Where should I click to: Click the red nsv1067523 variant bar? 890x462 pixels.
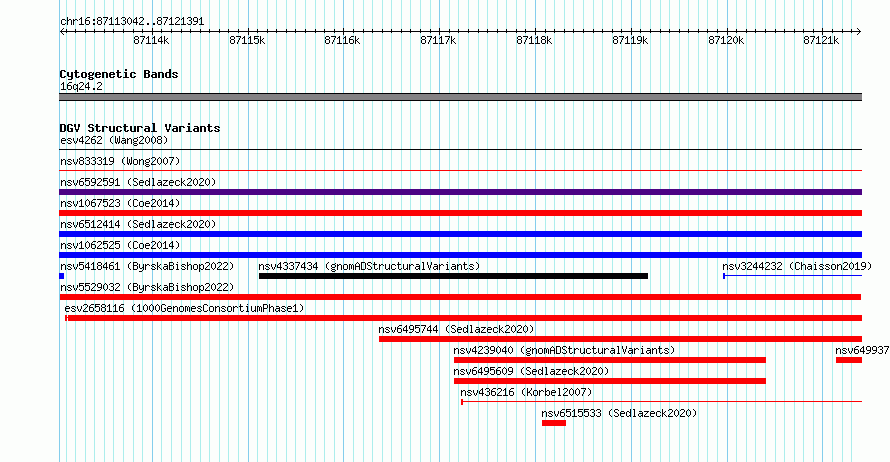[460, 213]
